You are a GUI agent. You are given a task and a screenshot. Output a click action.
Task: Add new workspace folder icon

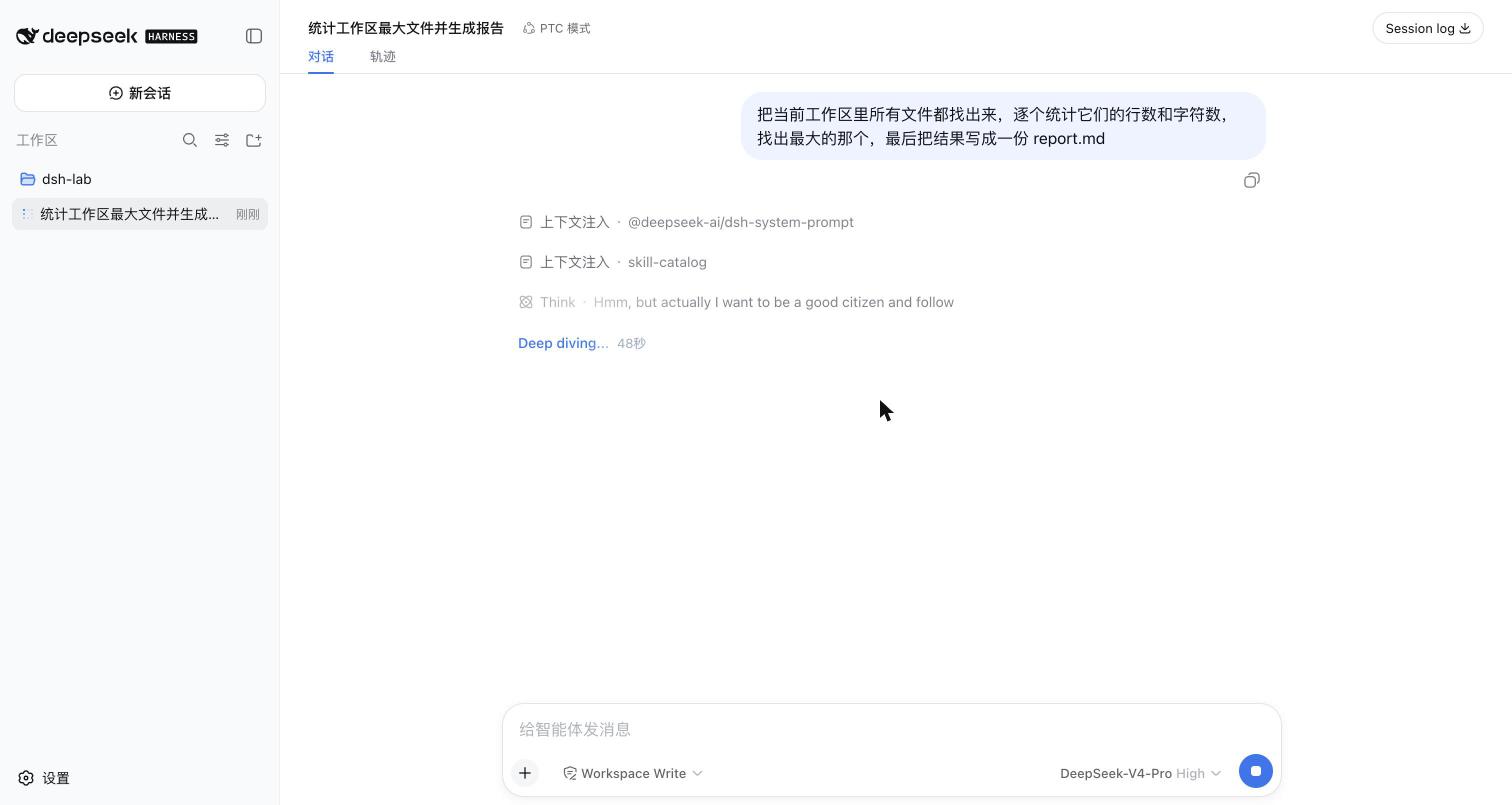[254, 140]
